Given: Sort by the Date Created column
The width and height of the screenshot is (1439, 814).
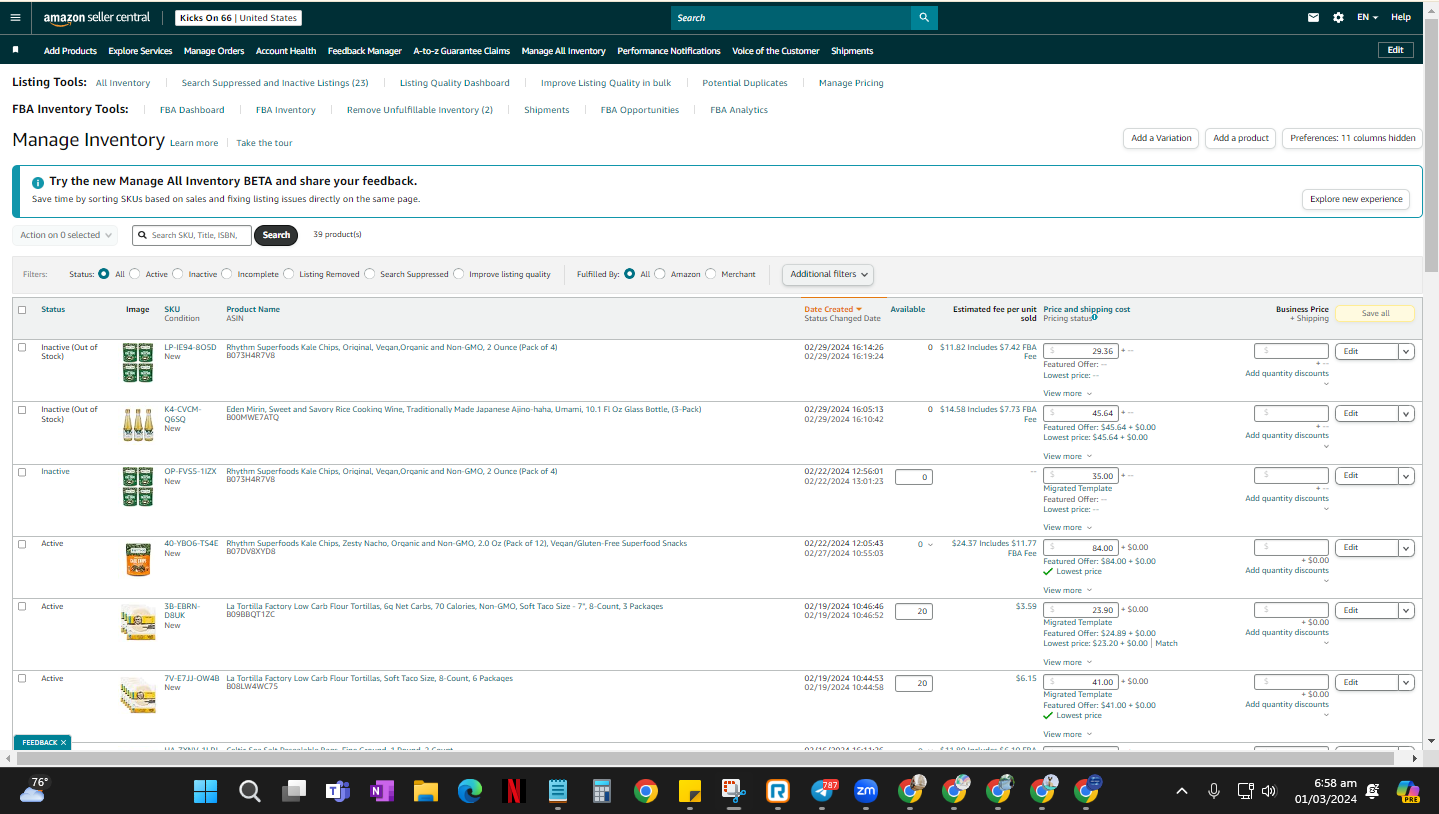Looking at the screenshot, I should click(x=832, y=310).
